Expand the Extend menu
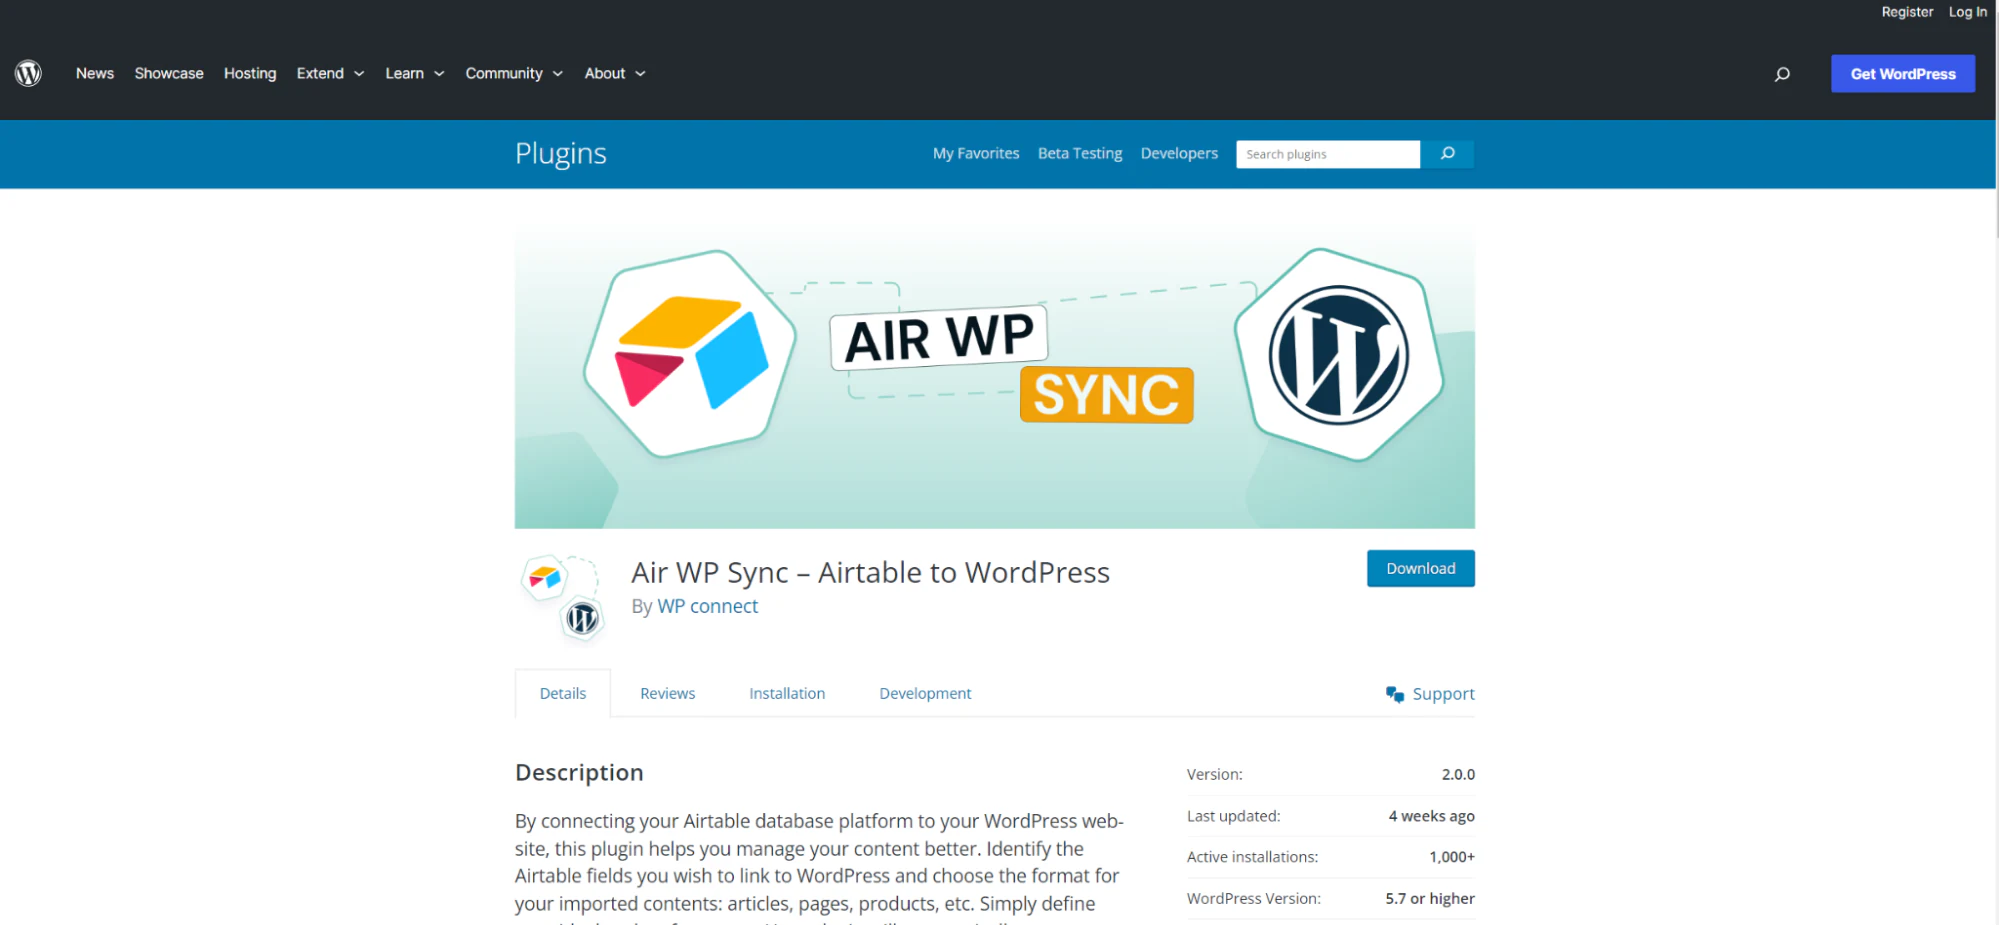 coord(330,73)
